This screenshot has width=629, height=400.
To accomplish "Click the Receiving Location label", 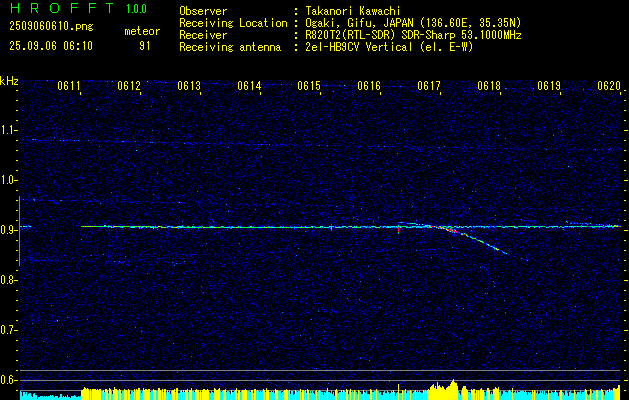I will (x=233, y=23).
